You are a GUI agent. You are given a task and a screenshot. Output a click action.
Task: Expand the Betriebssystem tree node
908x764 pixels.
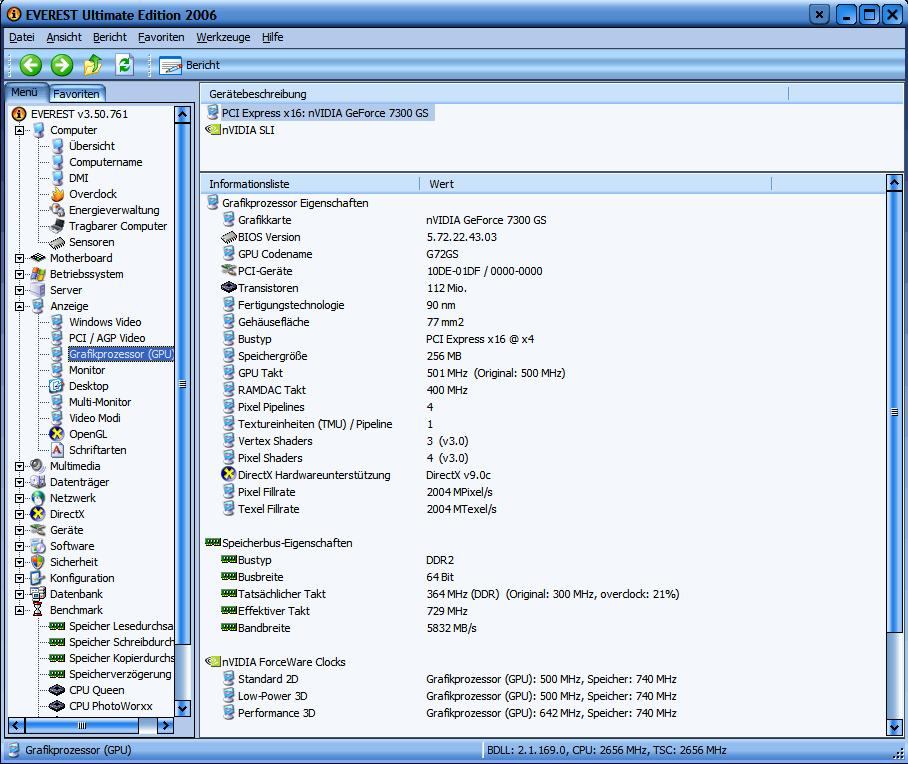(19, 274)
